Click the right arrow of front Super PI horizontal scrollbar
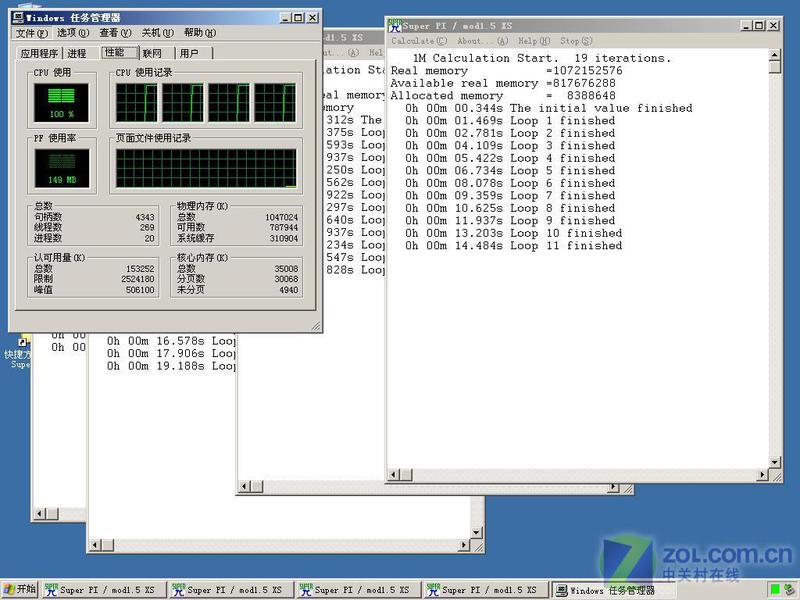The image size is (800, 600). (762, 475)
